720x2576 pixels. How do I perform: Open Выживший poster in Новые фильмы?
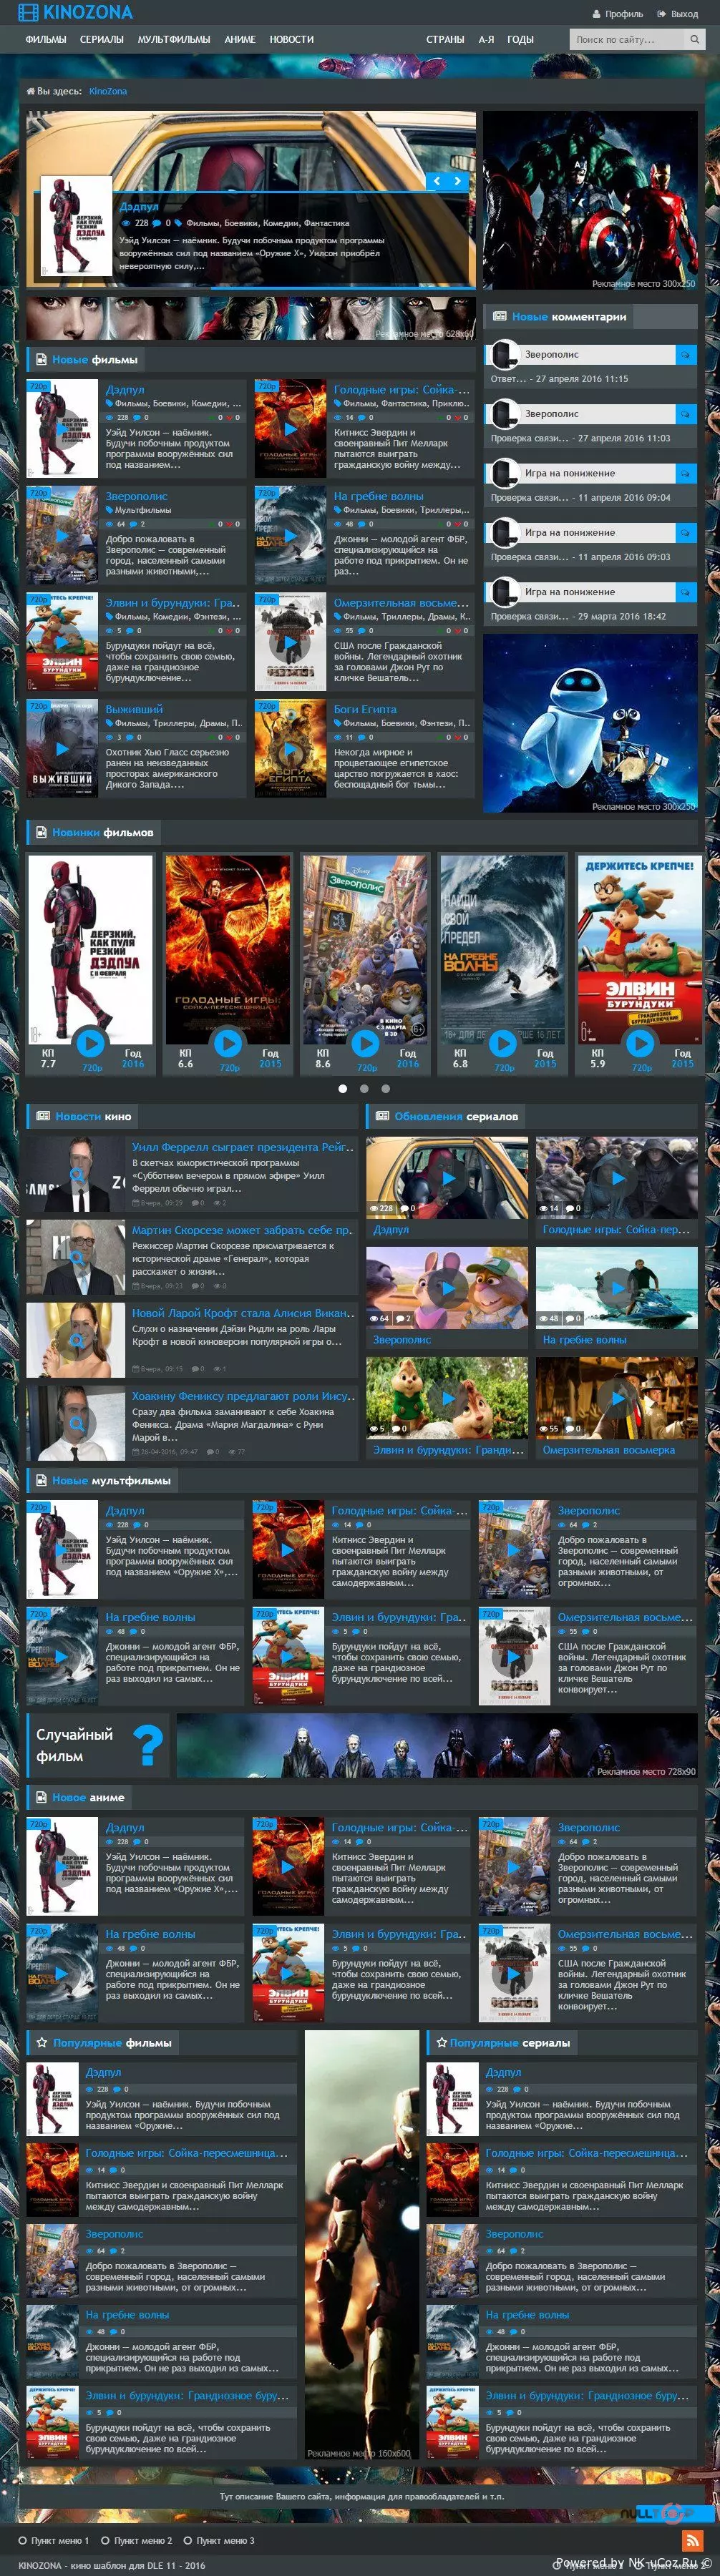click(62, 748)
